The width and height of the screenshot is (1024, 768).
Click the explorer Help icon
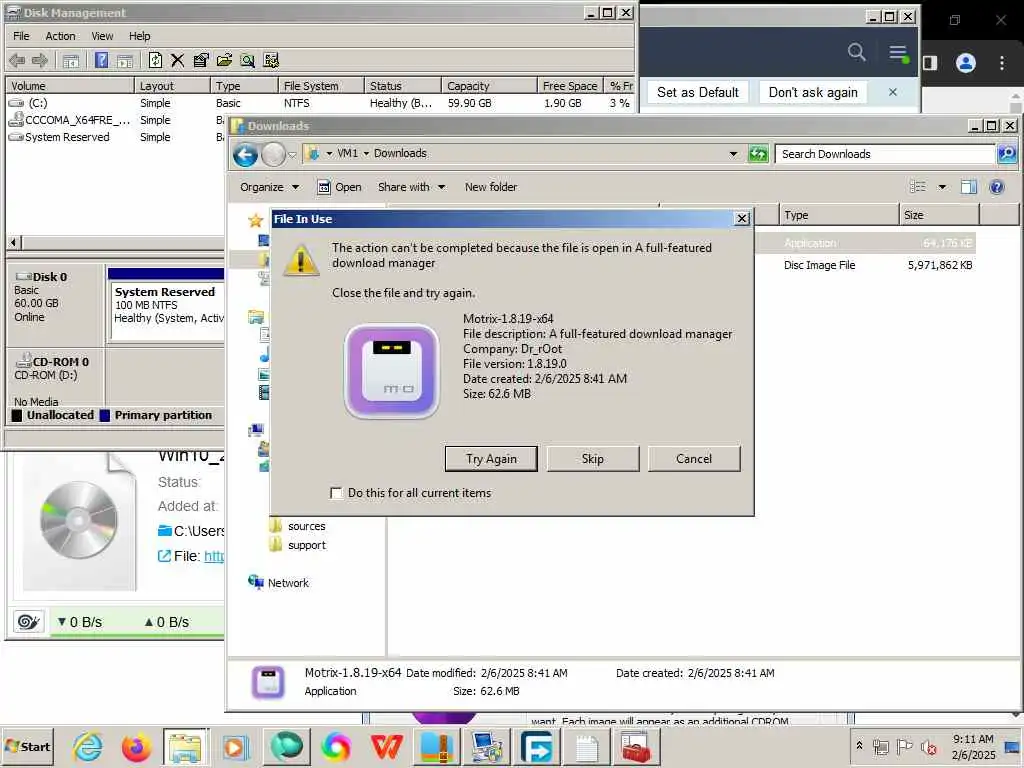[997, 187]
